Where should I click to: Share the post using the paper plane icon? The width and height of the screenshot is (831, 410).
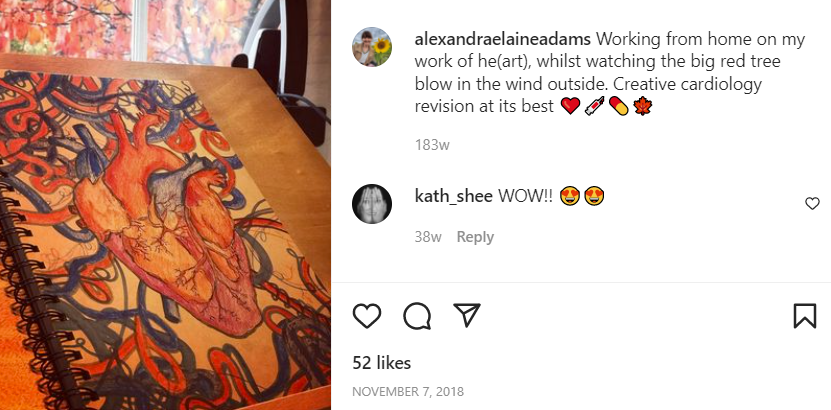click(x=467, y=315)
